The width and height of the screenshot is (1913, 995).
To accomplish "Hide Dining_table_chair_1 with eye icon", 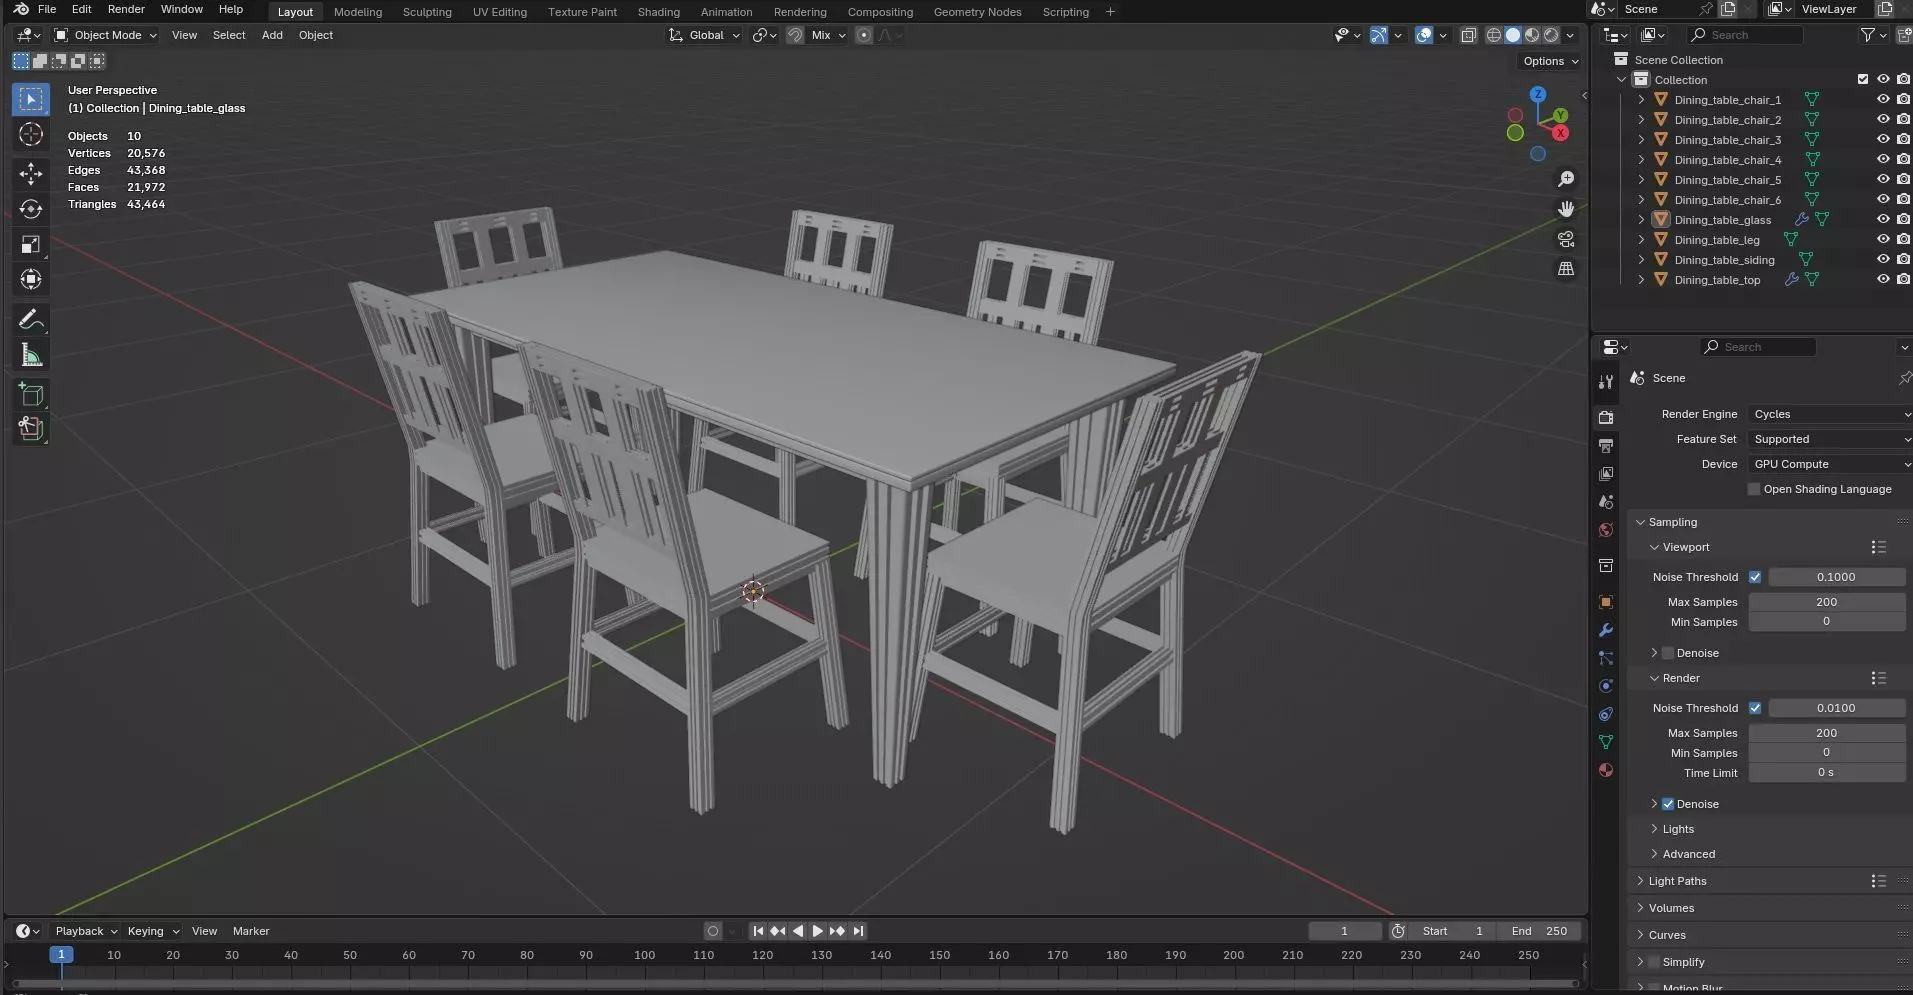I will click(1883, 99).
